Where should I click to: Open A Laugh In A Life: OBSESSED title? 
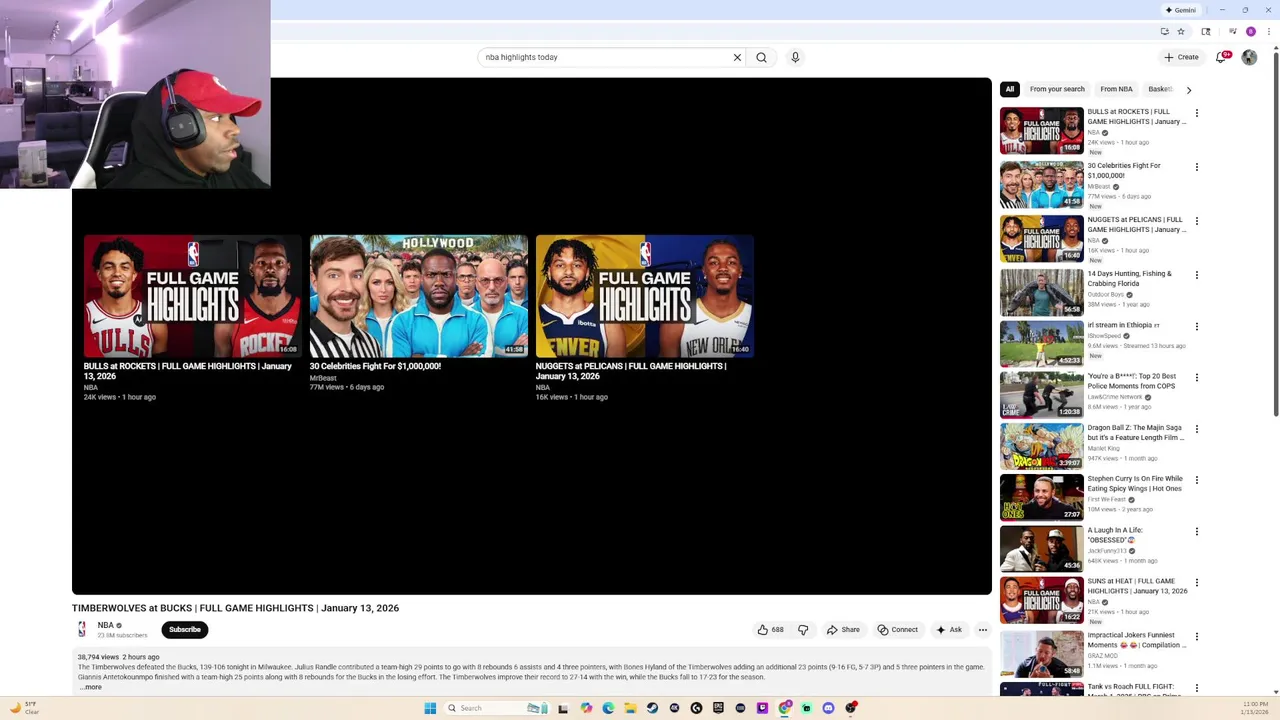click(1115, 535)
